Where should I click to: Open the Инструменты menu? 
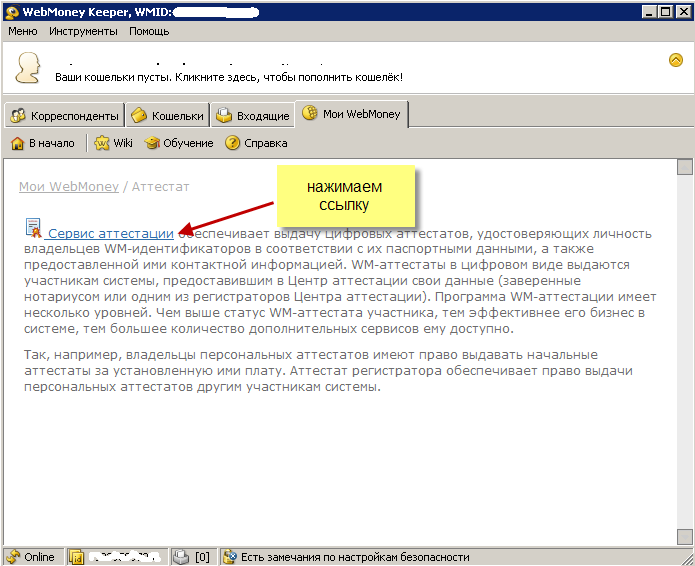pos(83,31)
